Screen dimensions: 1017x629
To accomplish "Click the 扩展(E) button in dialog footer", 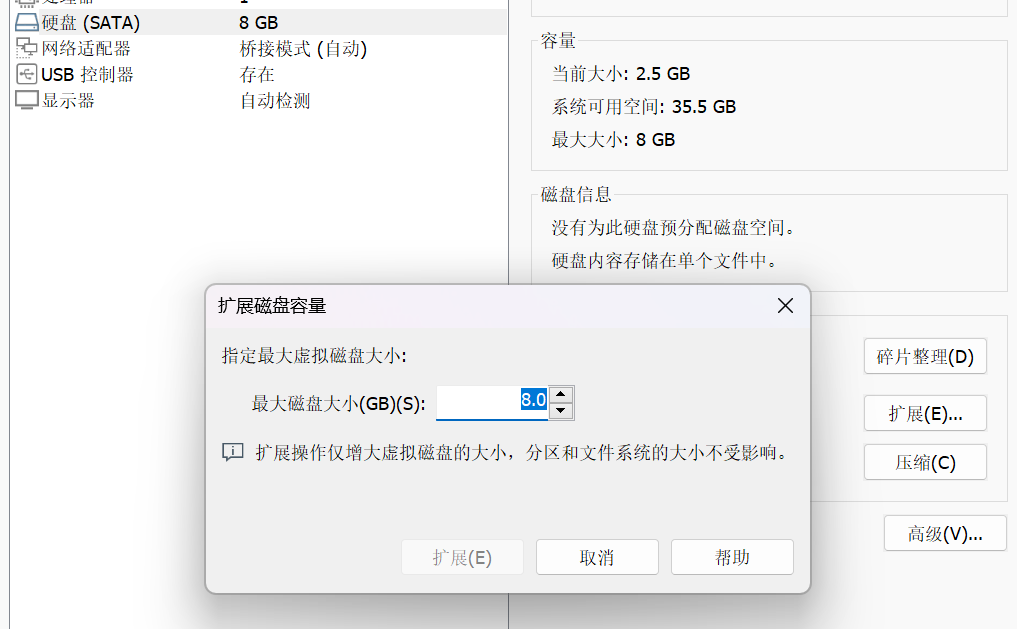I will (462, 557).
